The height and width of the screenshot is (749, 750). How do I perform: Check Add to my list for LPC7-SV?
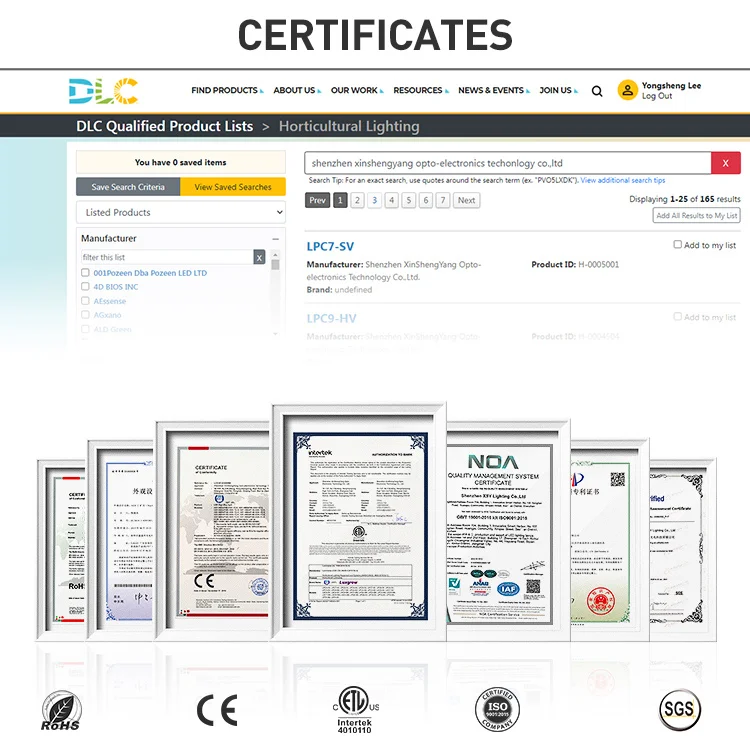[x=678, y=244]
